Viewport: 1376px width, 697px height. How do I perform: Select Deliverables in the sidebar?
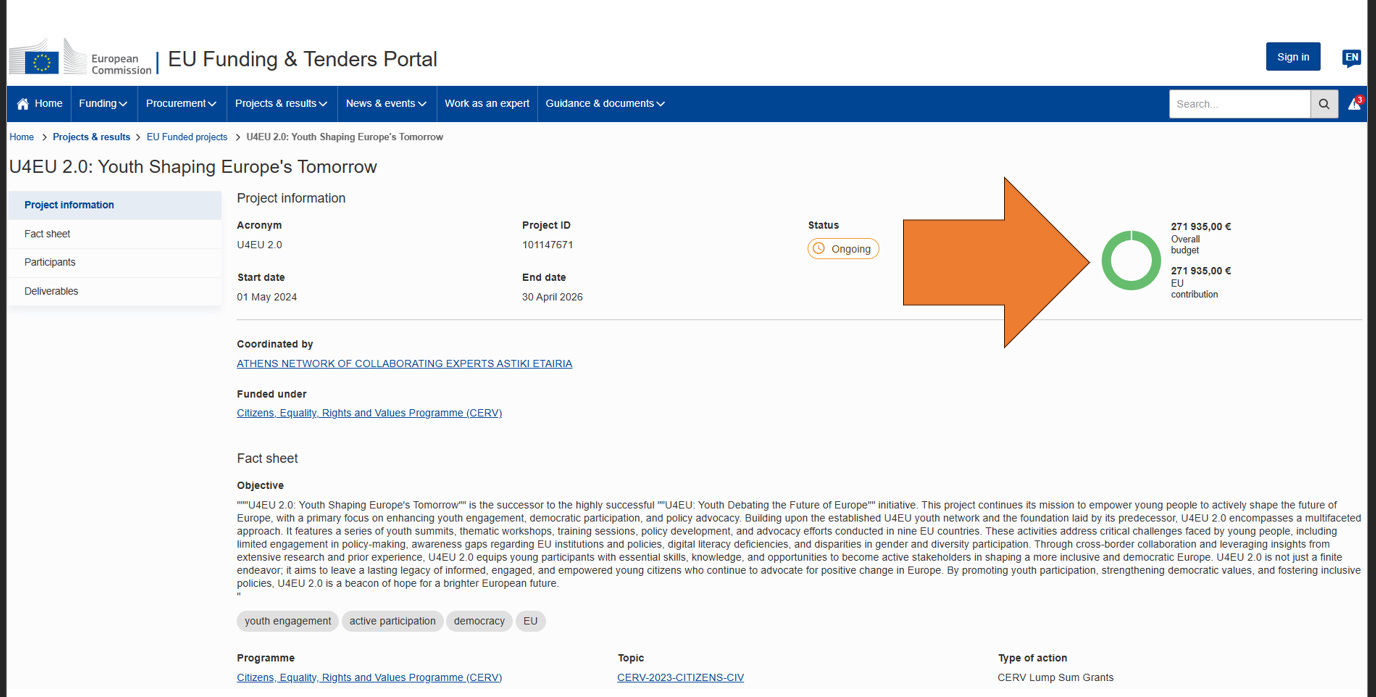pos(115,291)
